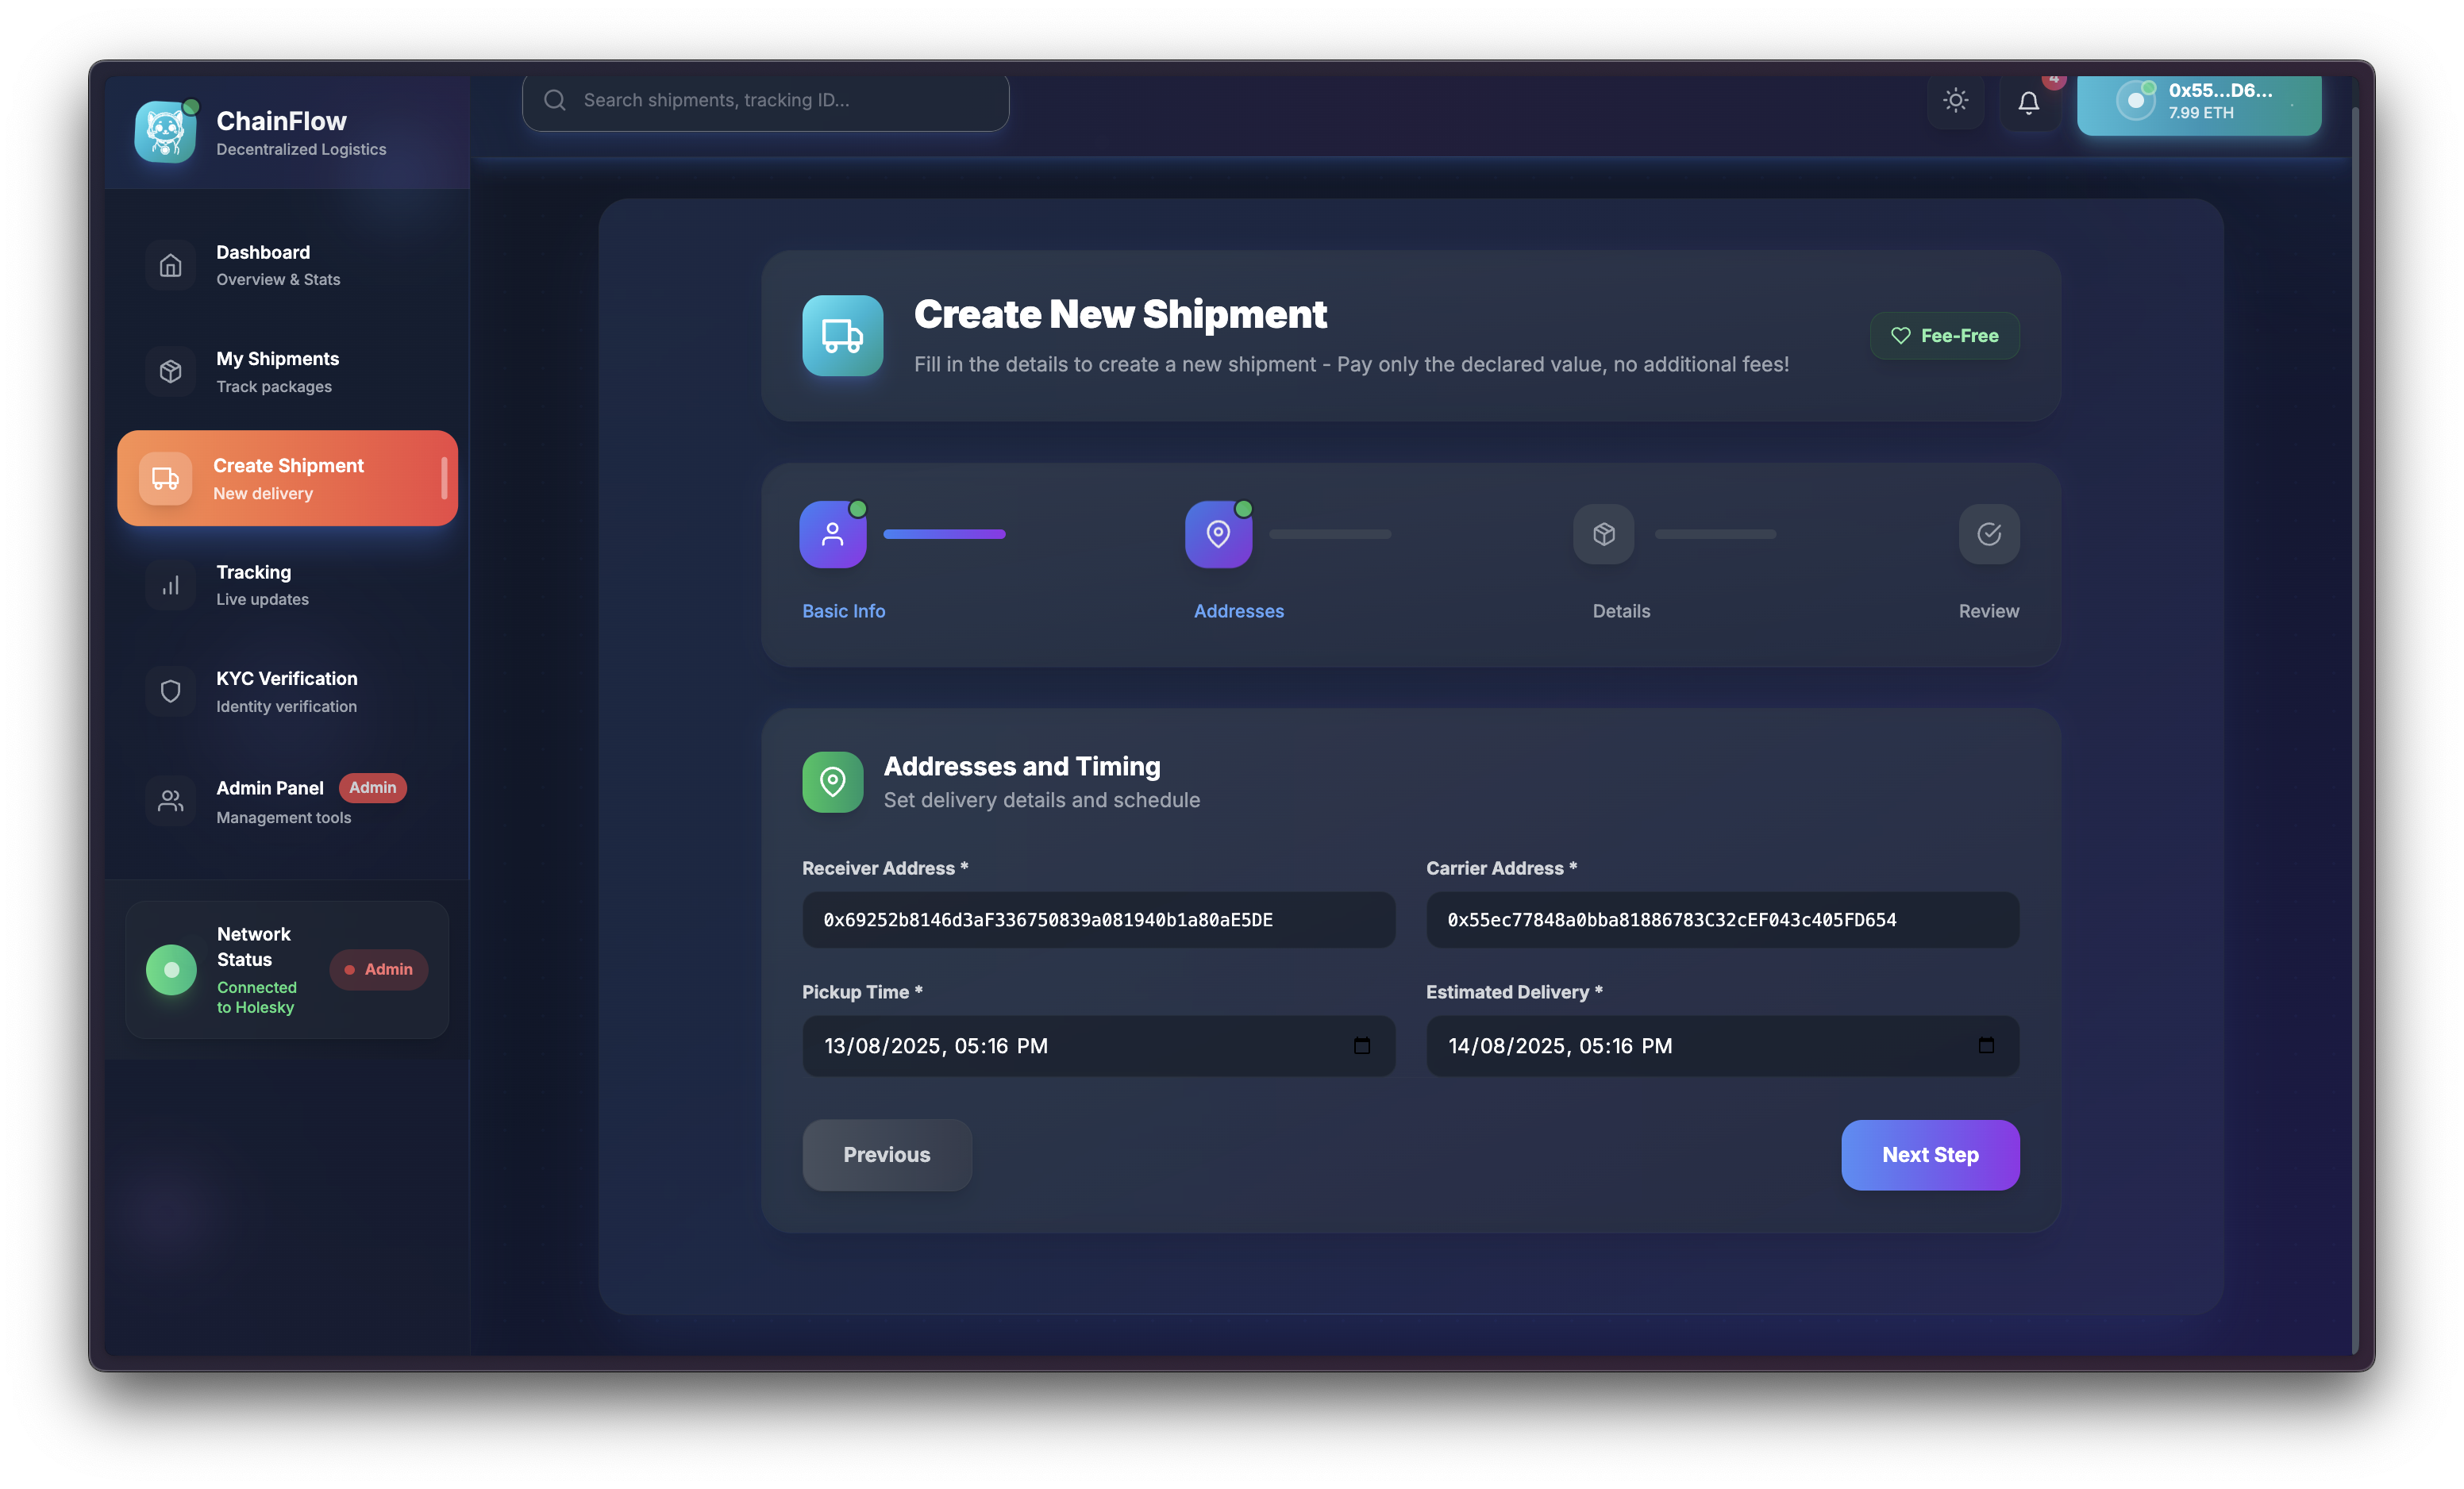
Task: Click the ChainFlow cat logo
Action: point(165,132)
